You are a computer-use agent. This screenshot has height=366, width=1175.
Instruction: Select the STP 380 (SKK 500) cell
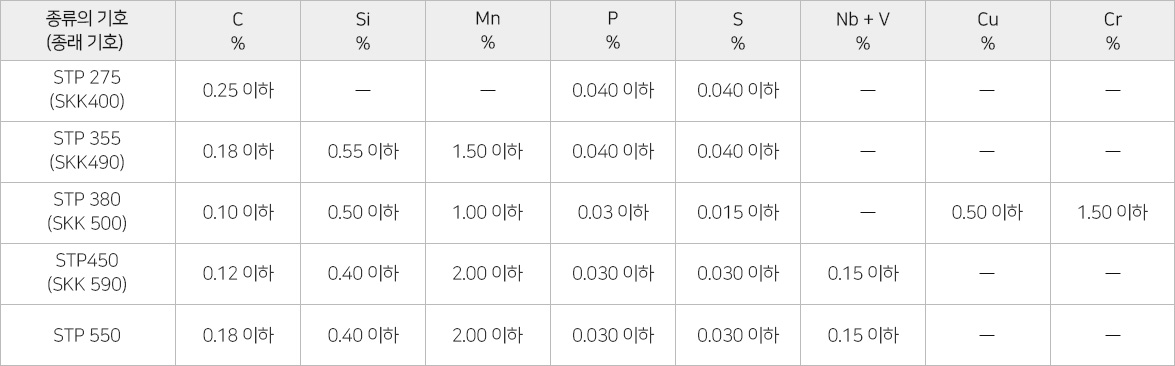click(88, 212)
